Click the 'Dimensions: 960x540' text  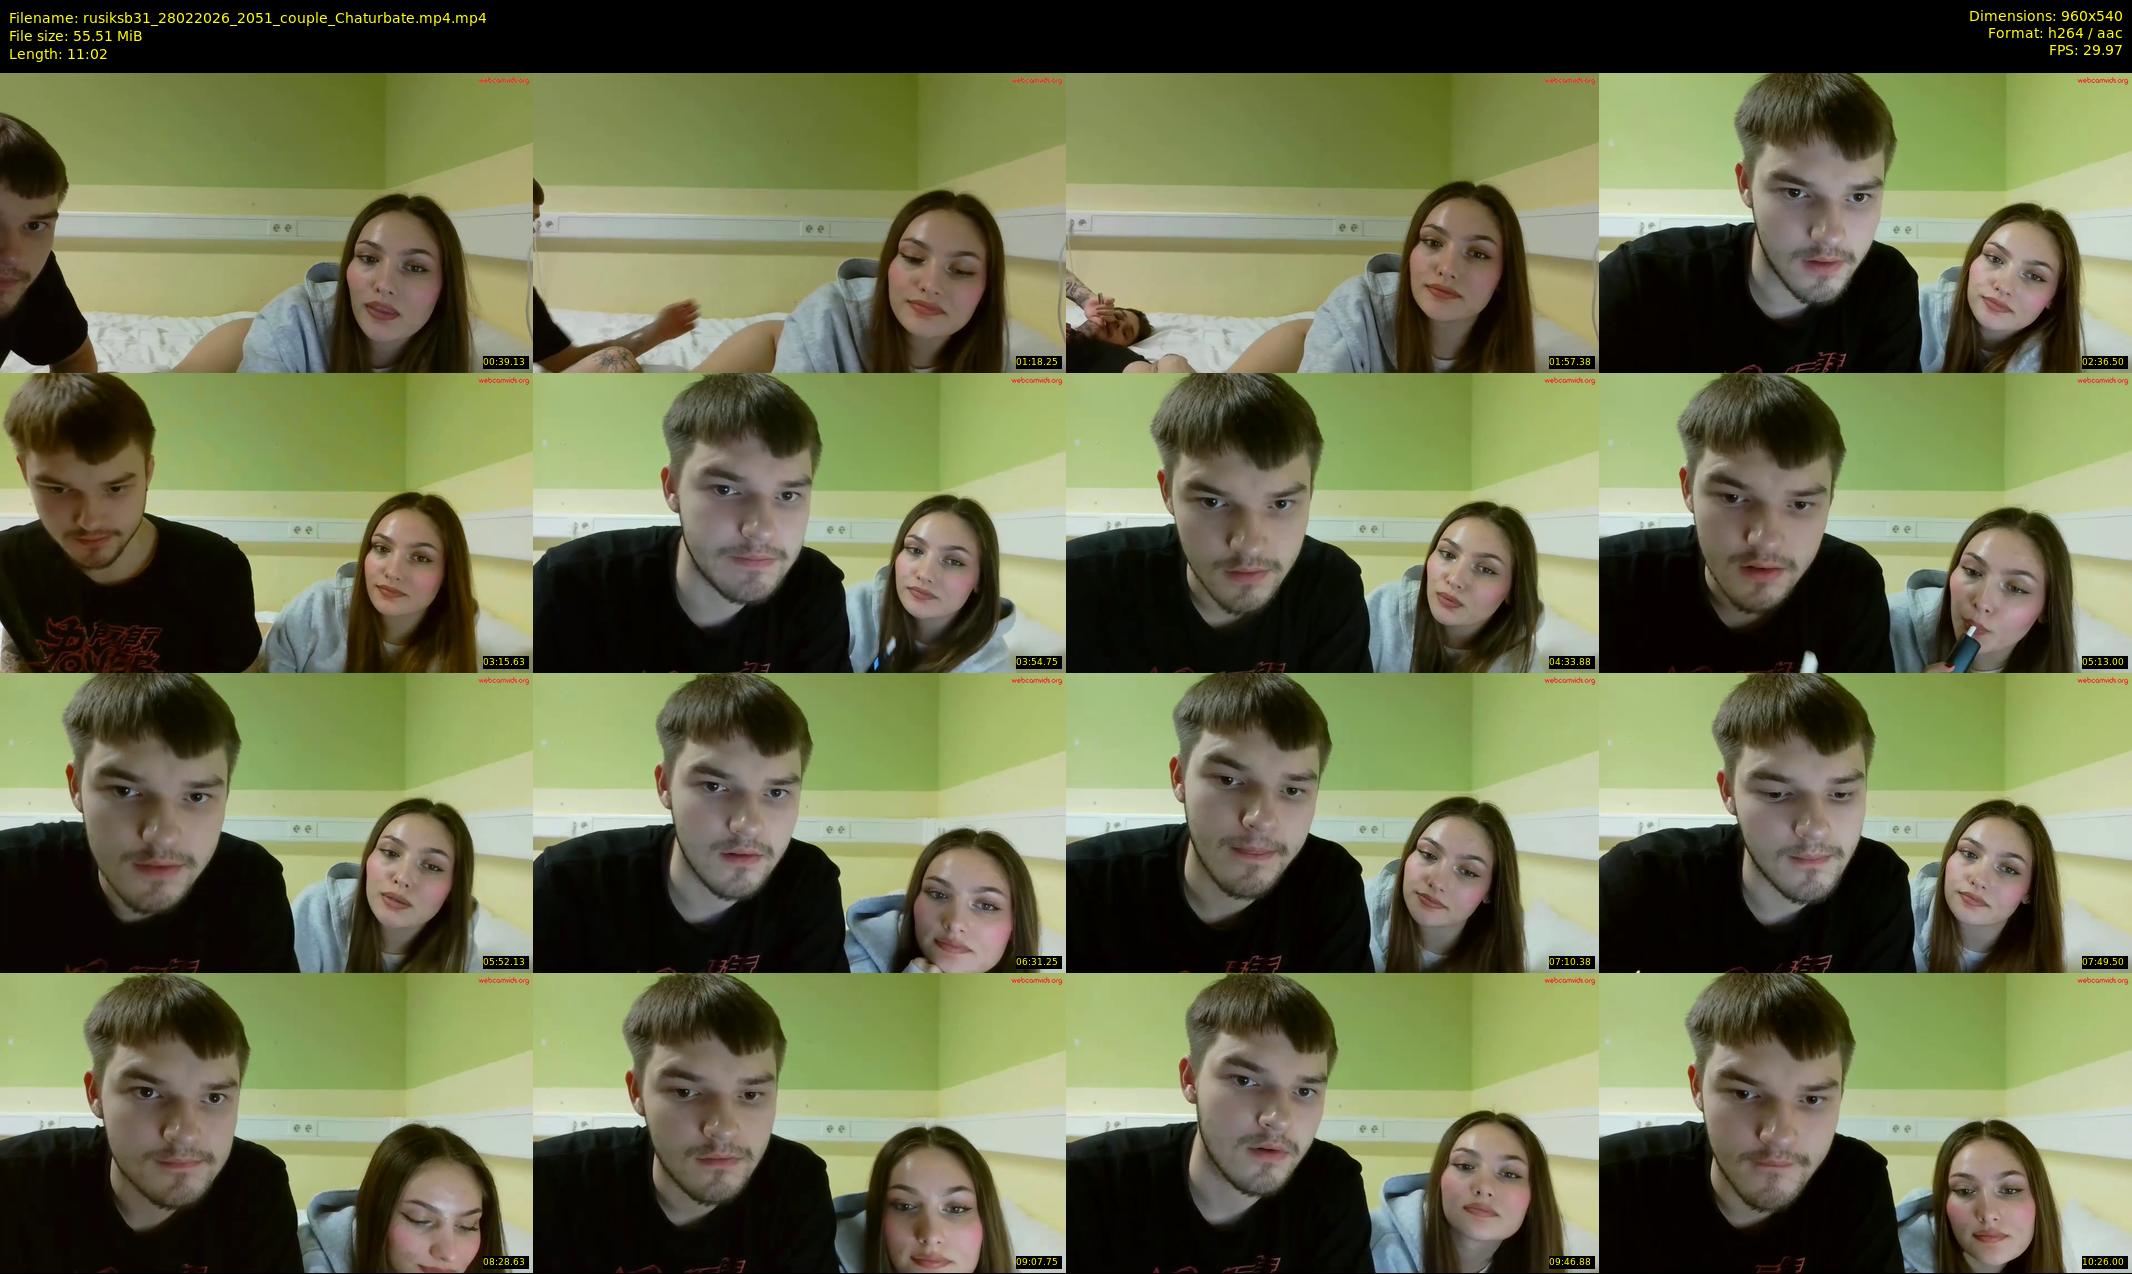coord(2045,16)
